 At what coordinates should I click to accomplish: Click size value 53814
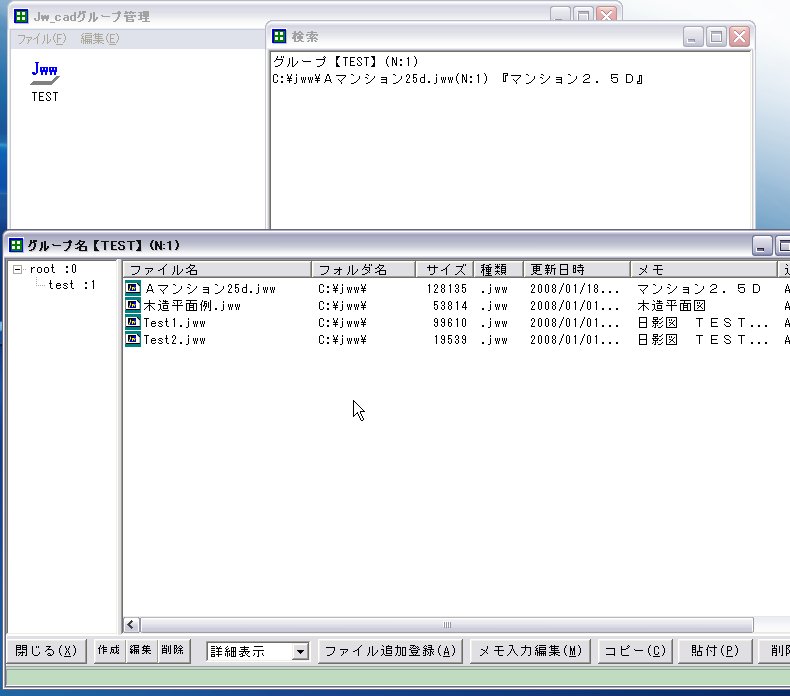pos(450,306)
